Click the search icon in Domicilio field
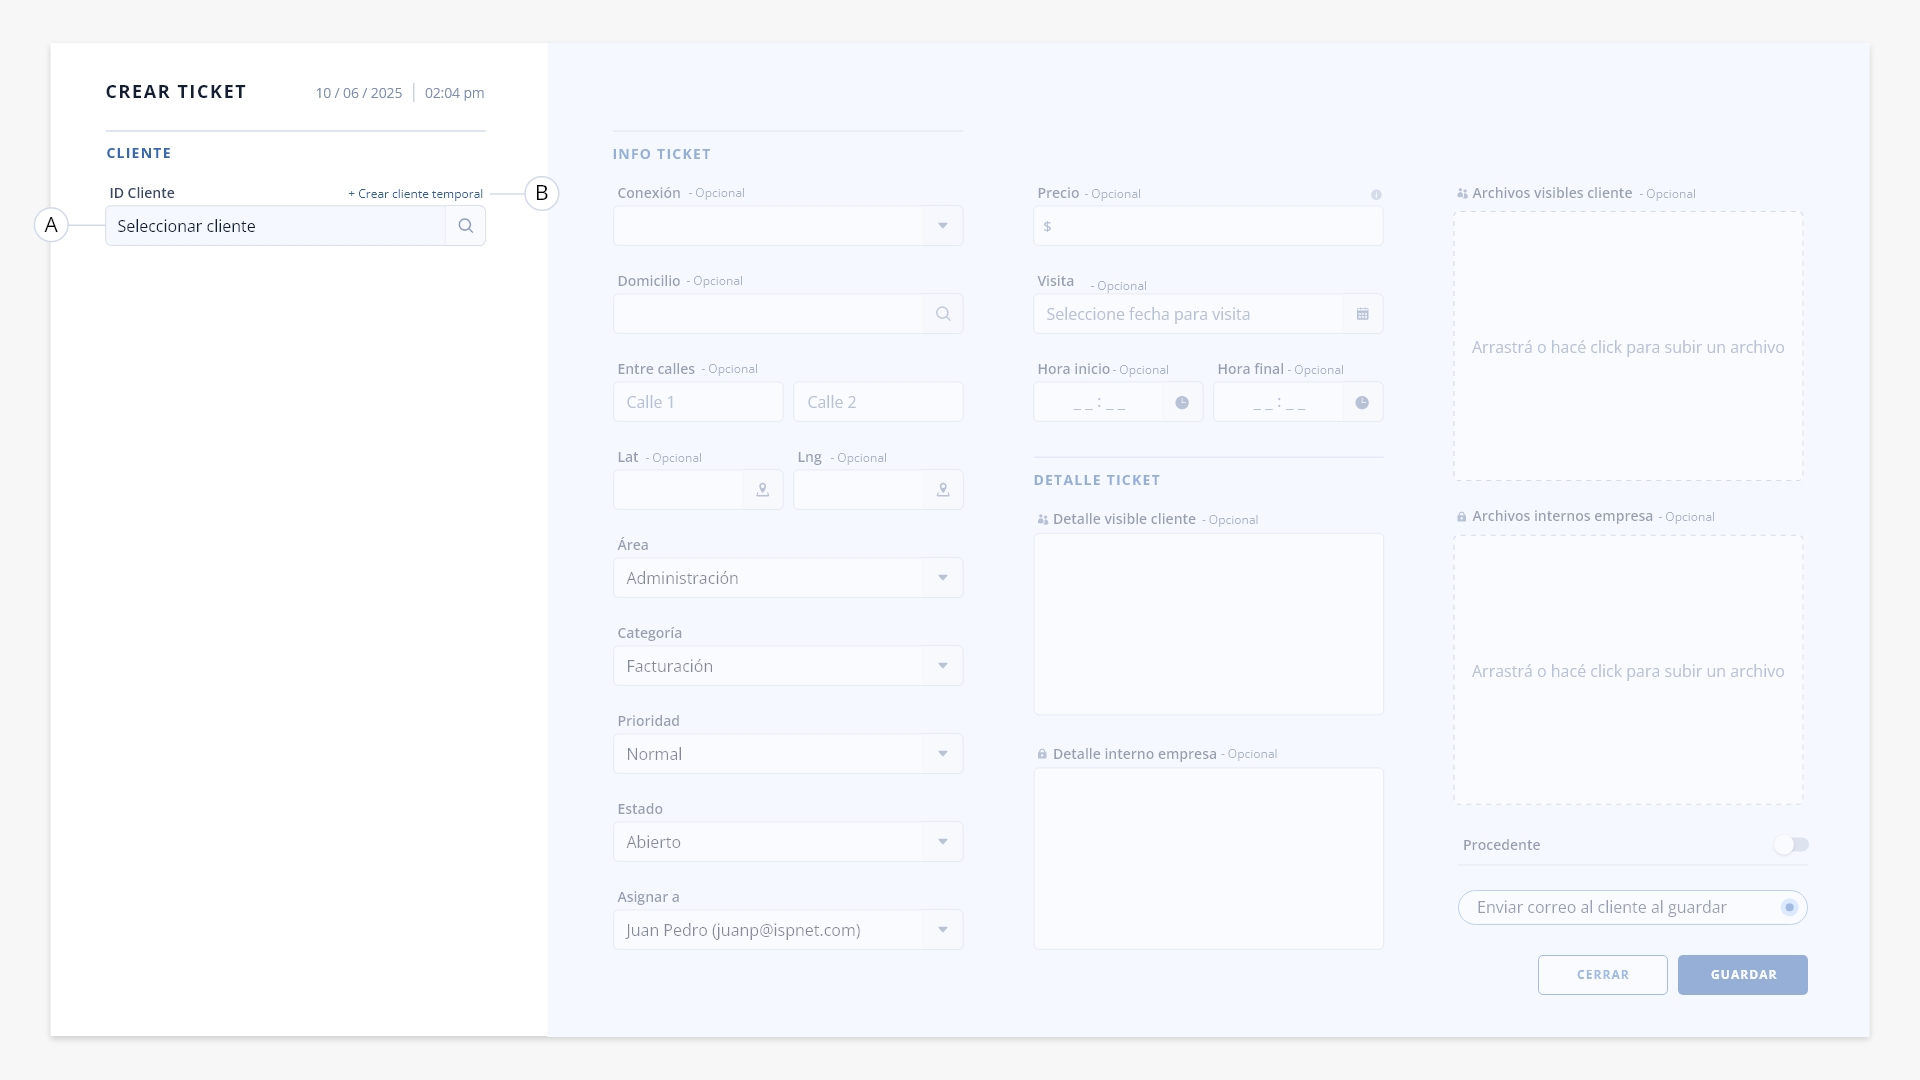Viewport: 1920px width, 1080px height. click(x=943, y=314)
